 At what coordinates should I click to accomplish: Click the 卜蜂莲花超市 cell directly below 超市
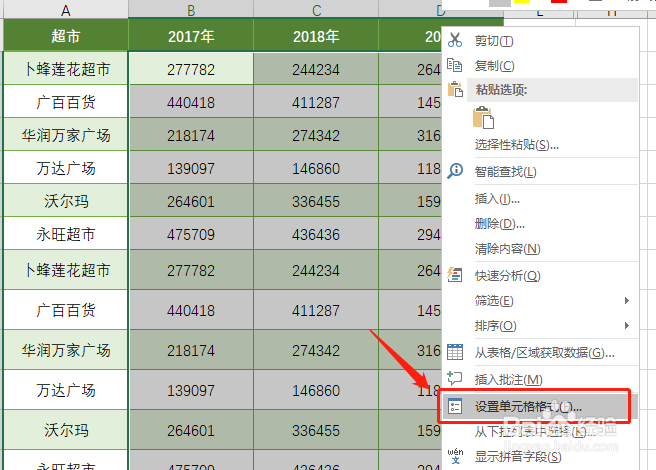click(x=66, y=69)
